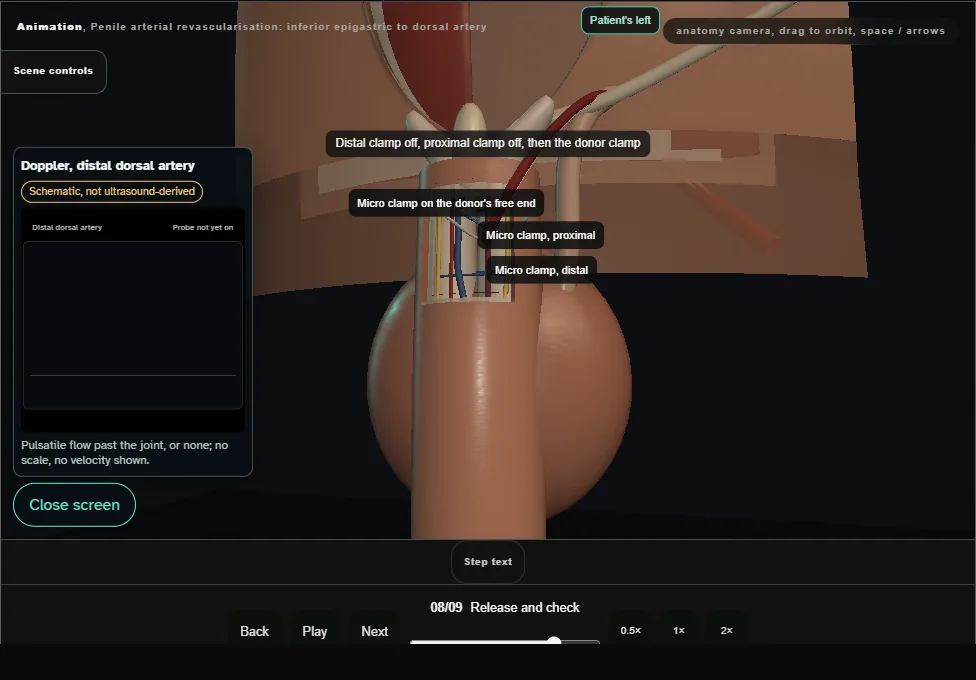Click 'Pulsatile flow past the joint' description
The width and height of the screenshot is (976, 680).
[x=124, y=453]
